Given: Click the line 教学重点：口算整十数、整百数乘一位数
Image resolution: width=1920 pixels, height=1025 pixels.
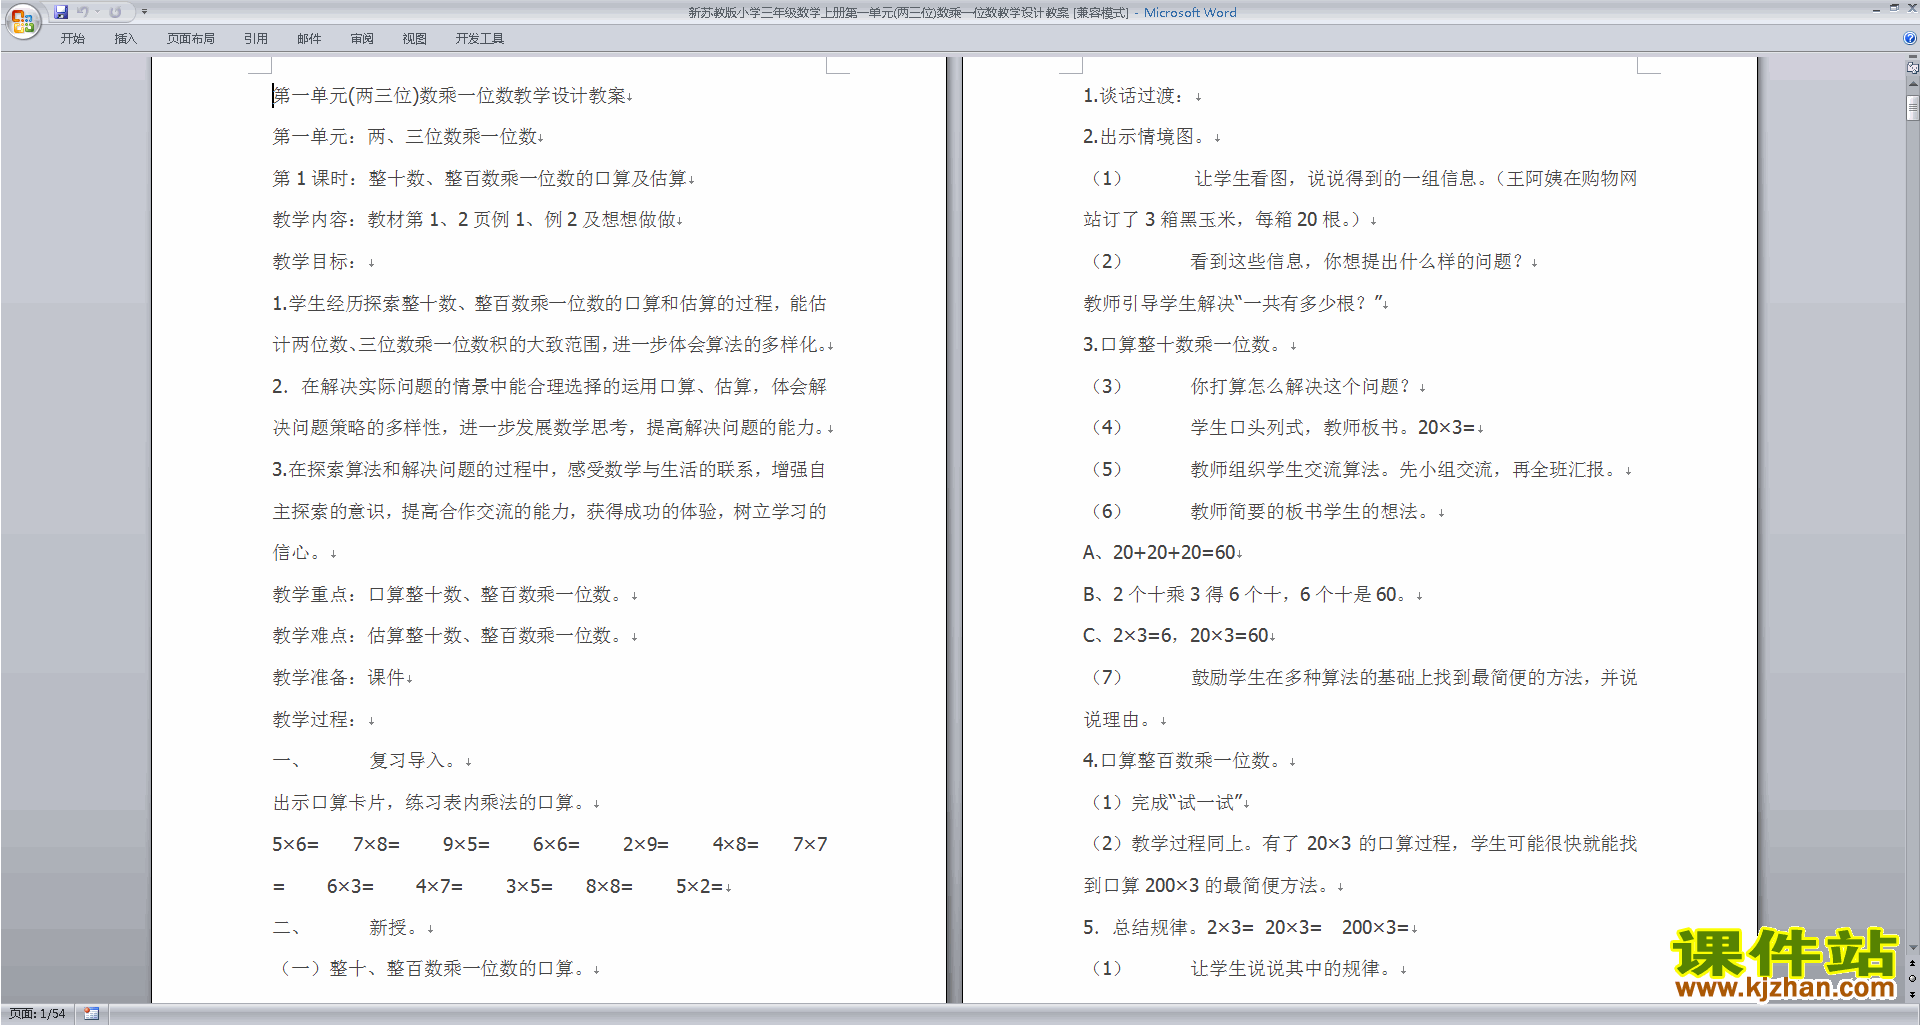Looking at the screenshot, I should pyautogui.click(x=447, y=595).
